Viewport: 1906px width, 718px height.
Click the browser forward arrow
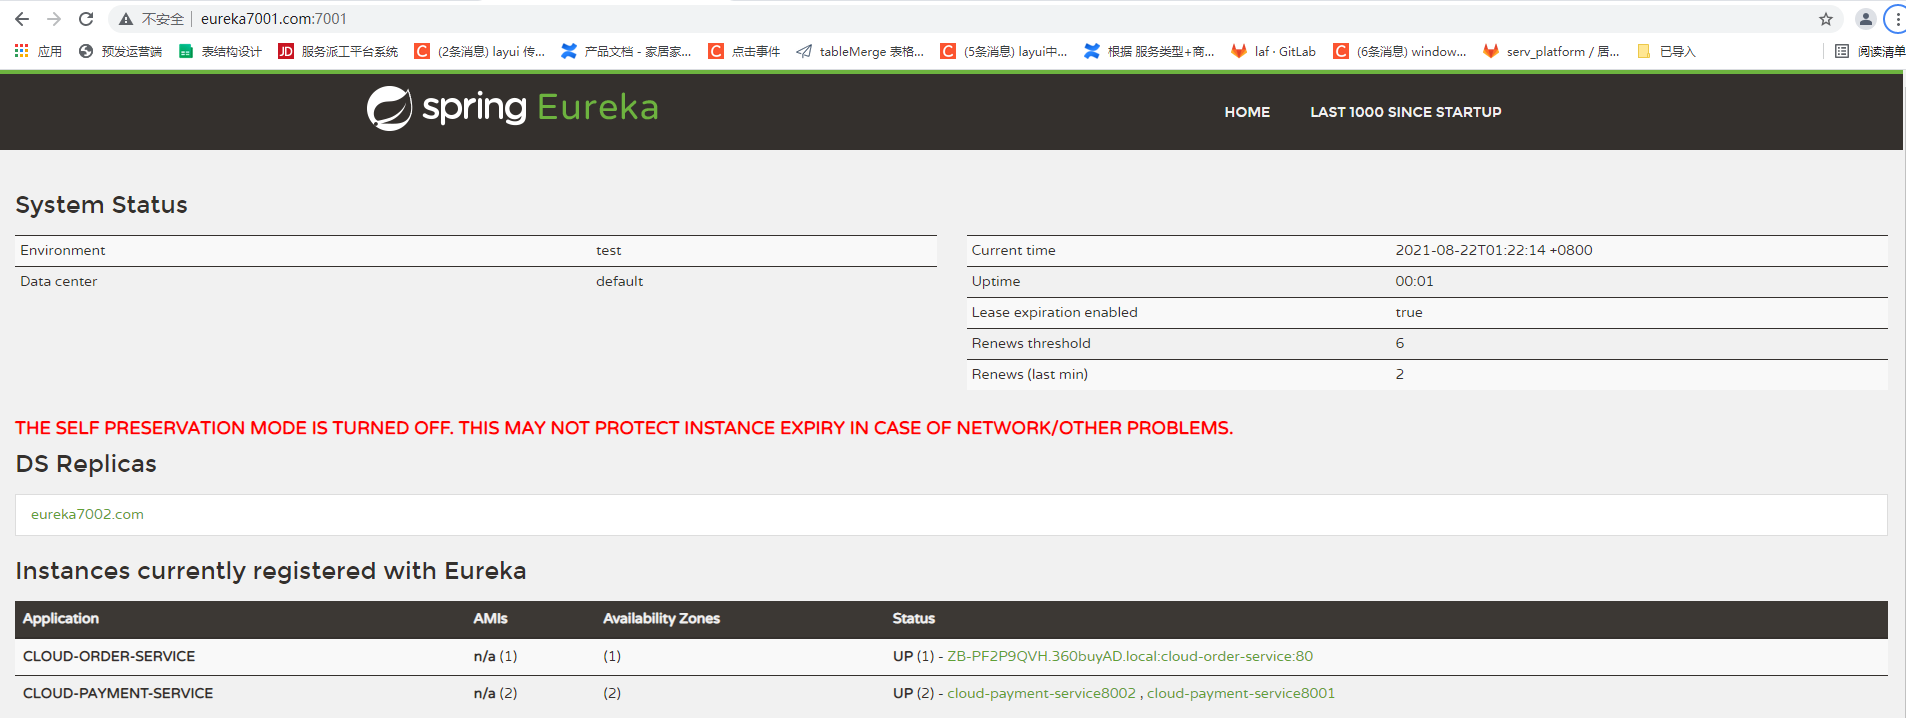pos(54,19)
